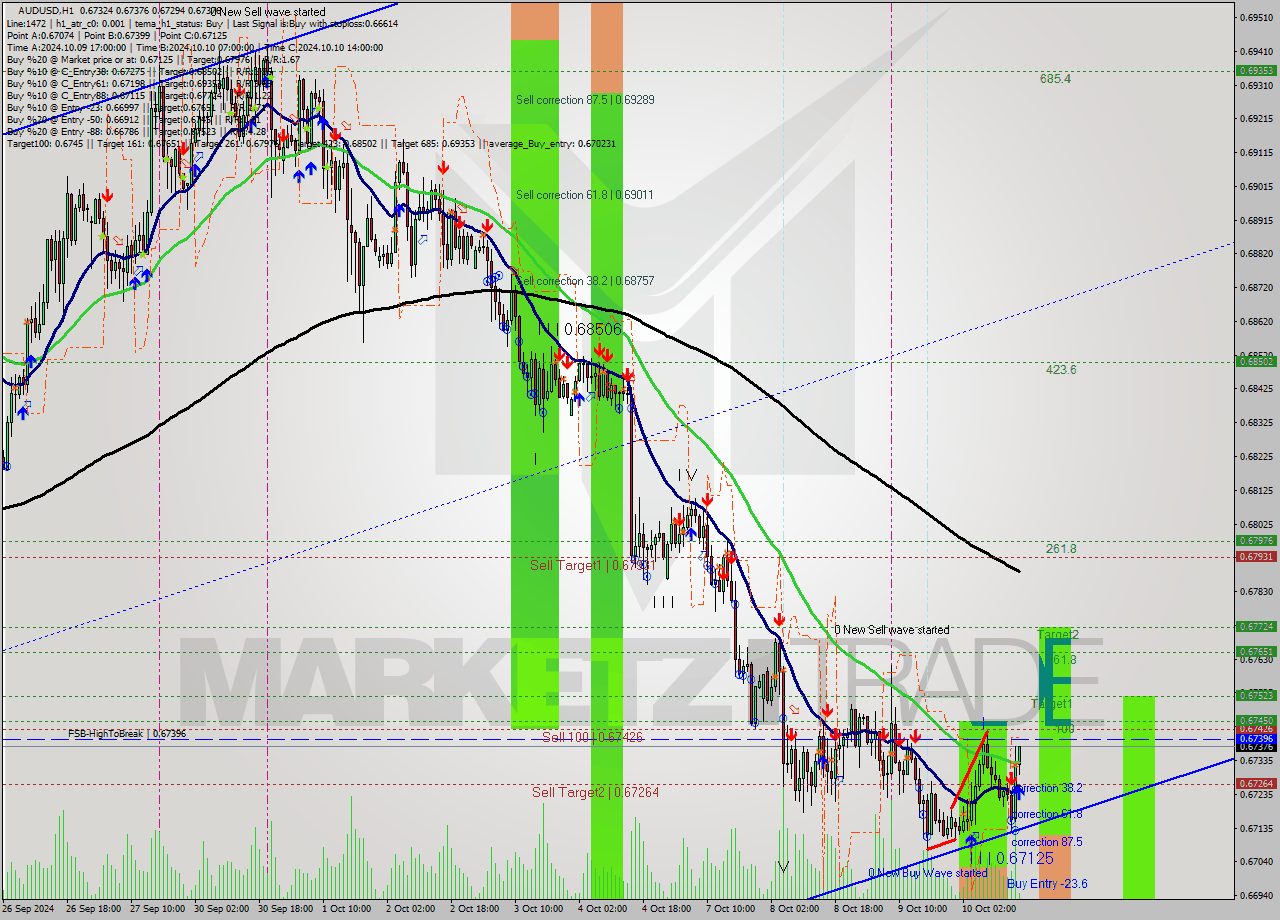Click the 0.66940 price axis tick

[x=1256, y=895]
